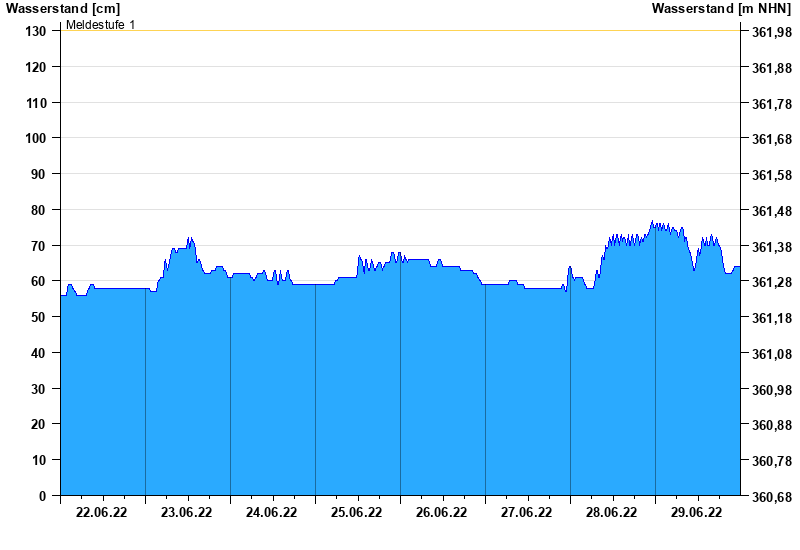Click the date label 28.06.22
The height and width of the screenshot is (550, 800).
611,512
